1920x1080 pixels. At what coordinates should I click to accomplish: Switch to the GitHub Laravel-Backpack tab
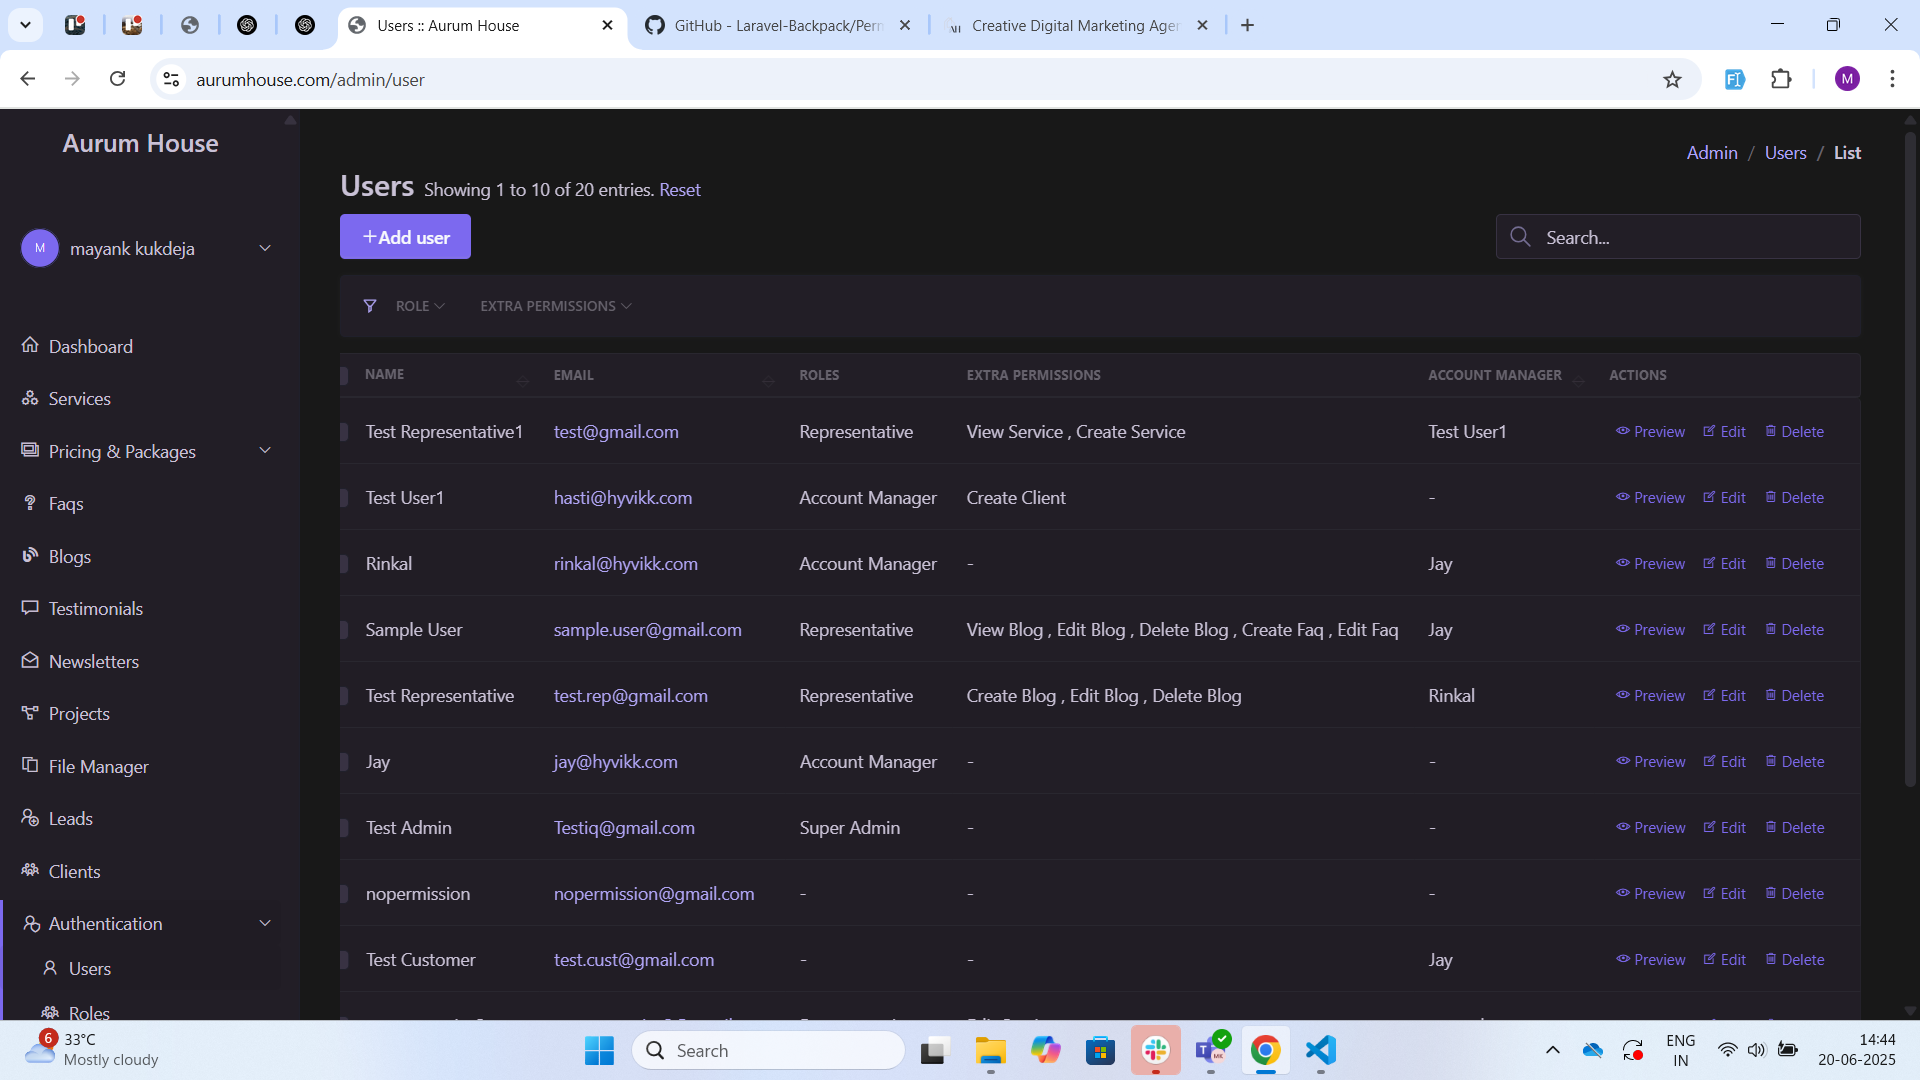click(x=779, y=25)
